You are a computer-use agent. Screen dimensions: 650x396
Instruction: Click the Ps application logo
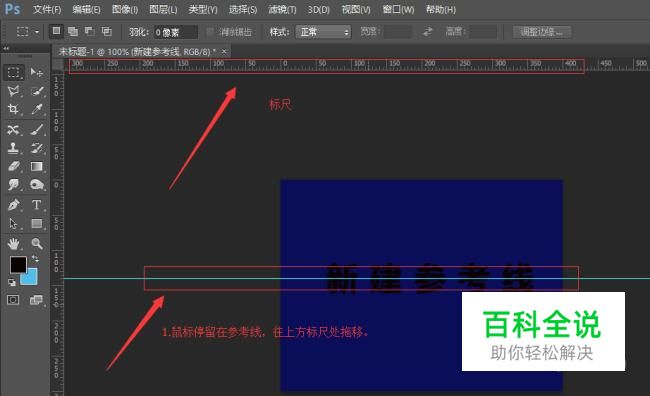point(12,9)
